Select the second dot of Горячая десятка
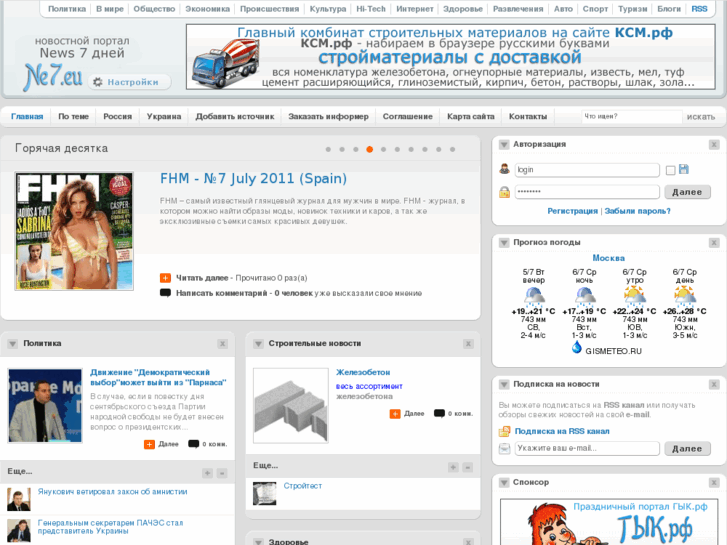Screen dimensions: 727x545 [x=342, y=149]
